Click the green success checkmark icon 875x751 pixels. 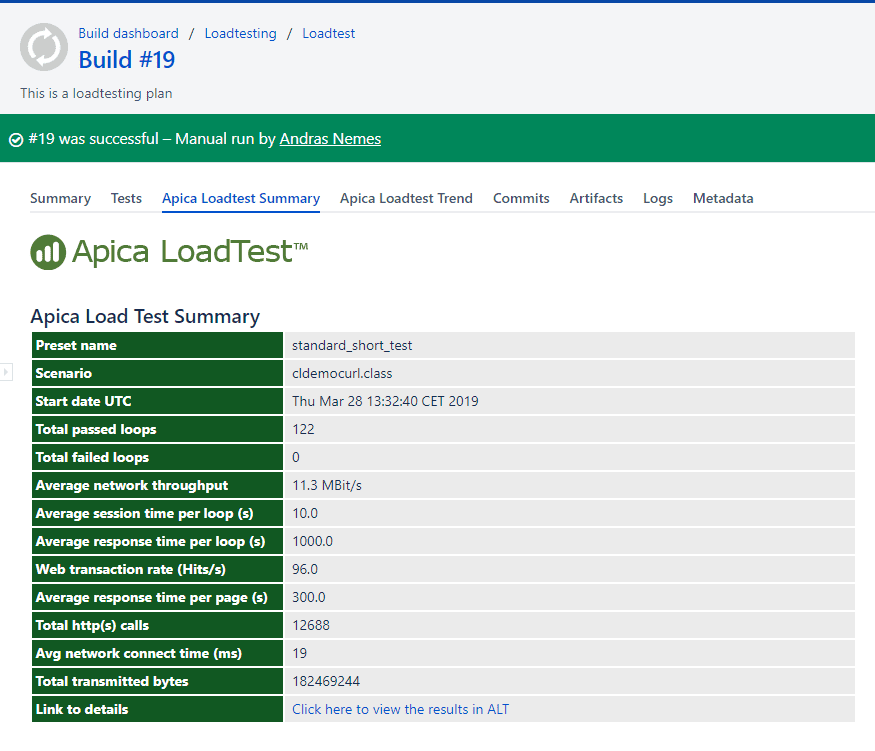click(16, 140)
